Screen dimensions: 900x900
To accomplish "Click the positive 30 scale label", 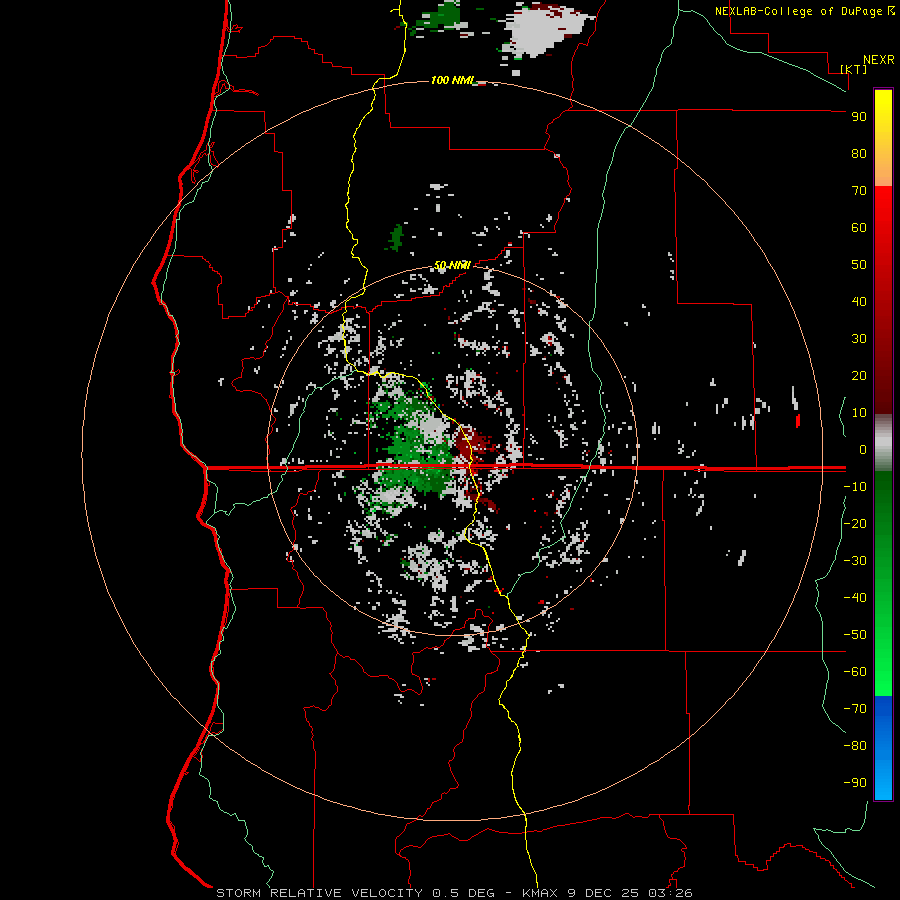I will 859,339.
